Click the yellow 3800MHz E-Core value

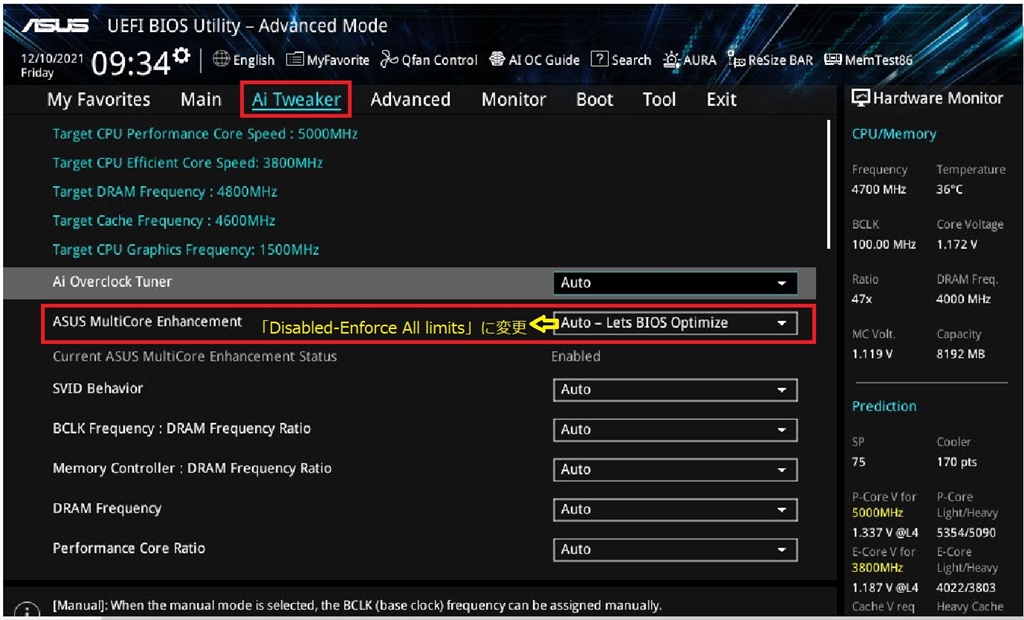coord(878,568)
